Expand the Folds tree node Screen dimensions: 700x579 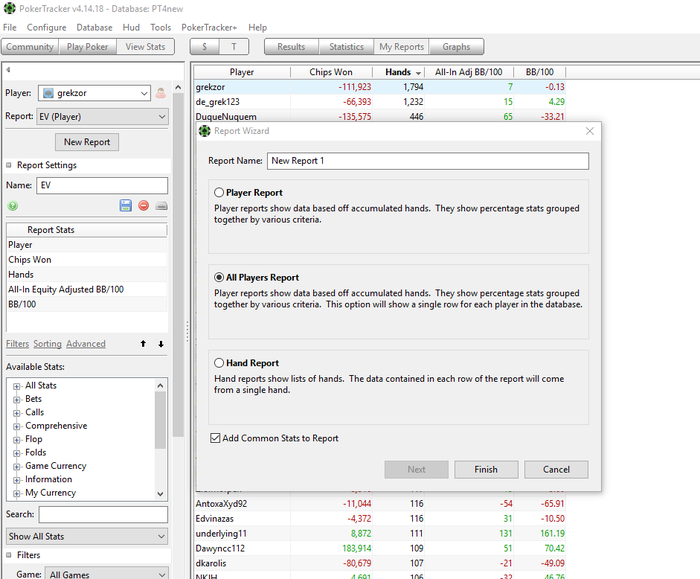tap(17, 453)
